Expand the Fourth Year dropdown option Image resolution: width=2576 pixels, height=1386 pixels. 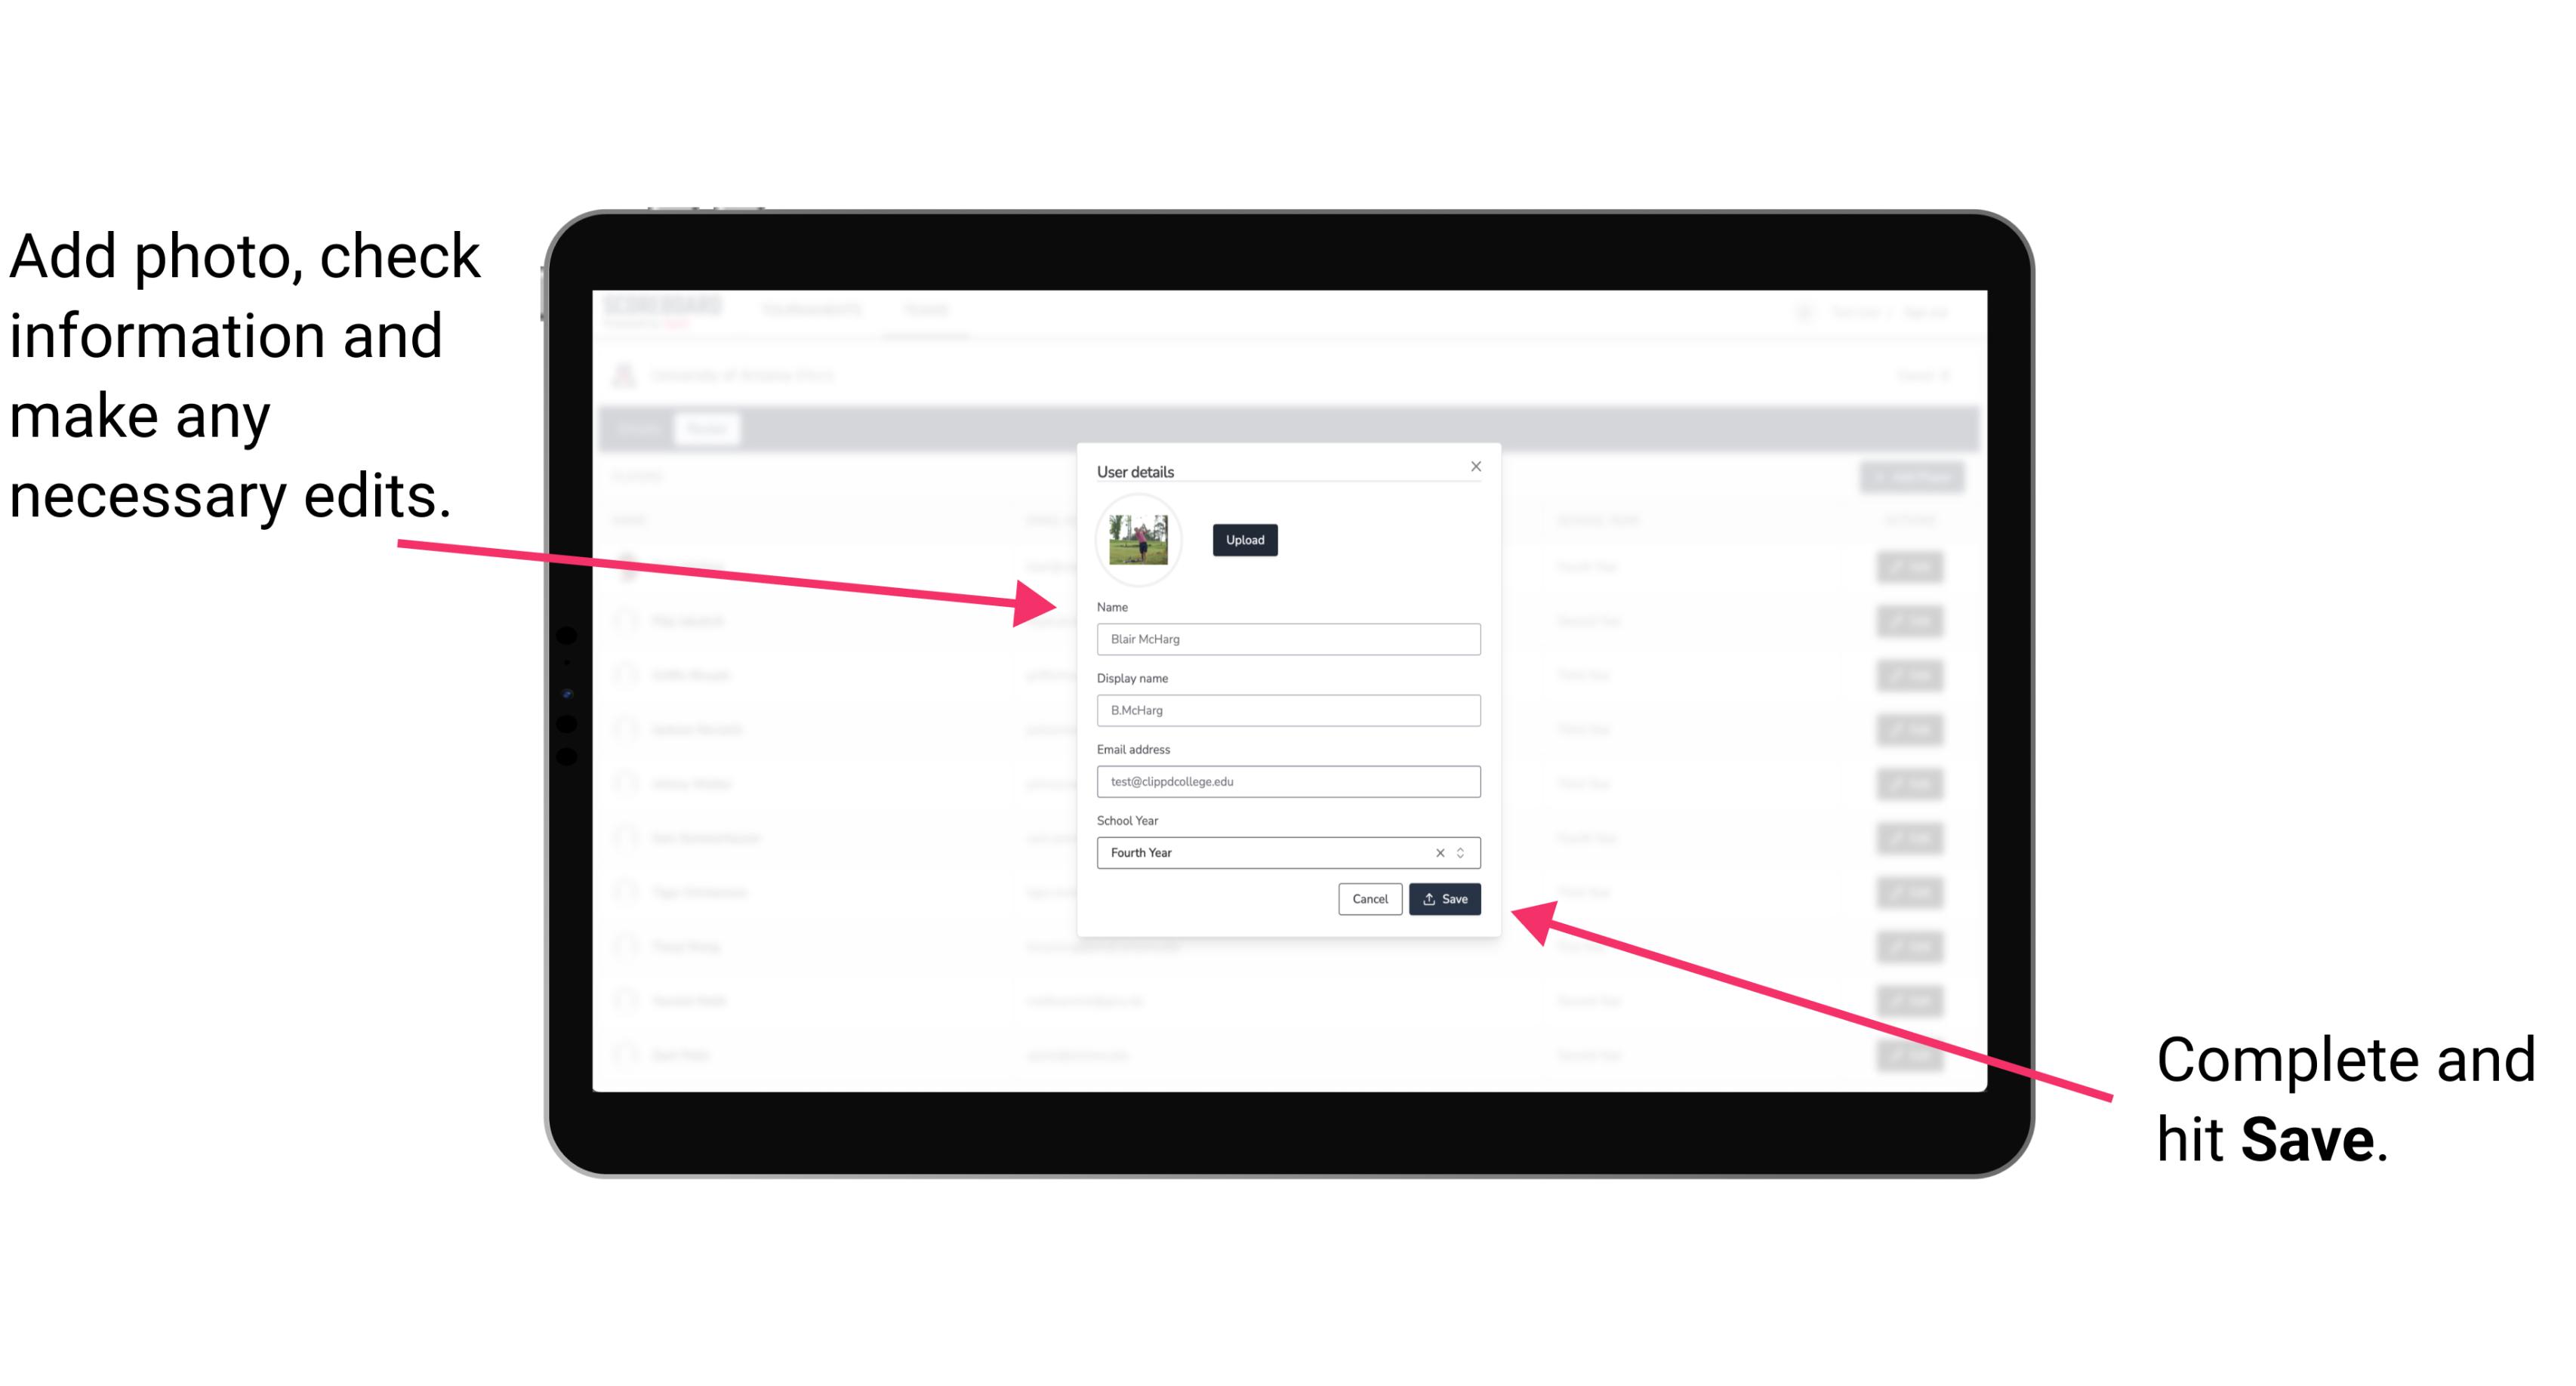(1463, 852)
